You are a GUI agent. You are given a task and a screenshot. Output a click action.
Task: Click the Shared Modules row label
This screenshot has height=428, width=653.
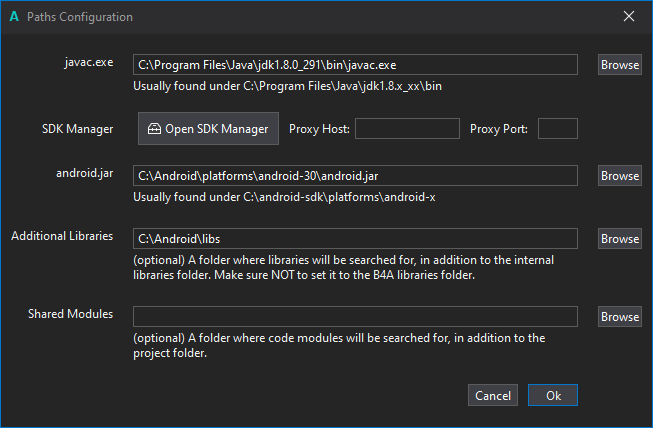pos(70,314)
